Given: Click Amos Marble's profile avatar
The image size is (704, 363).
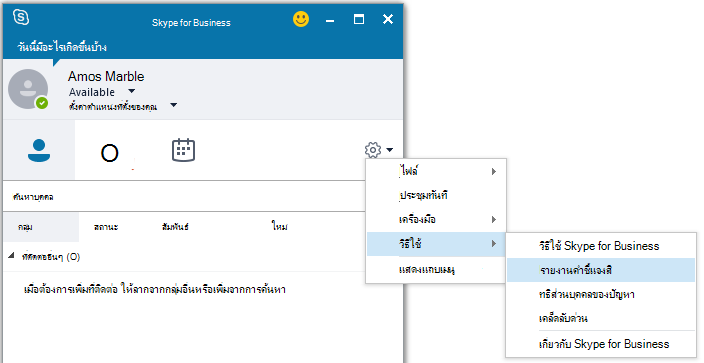Looking at the screenshot, I should (x=28, y=89).
